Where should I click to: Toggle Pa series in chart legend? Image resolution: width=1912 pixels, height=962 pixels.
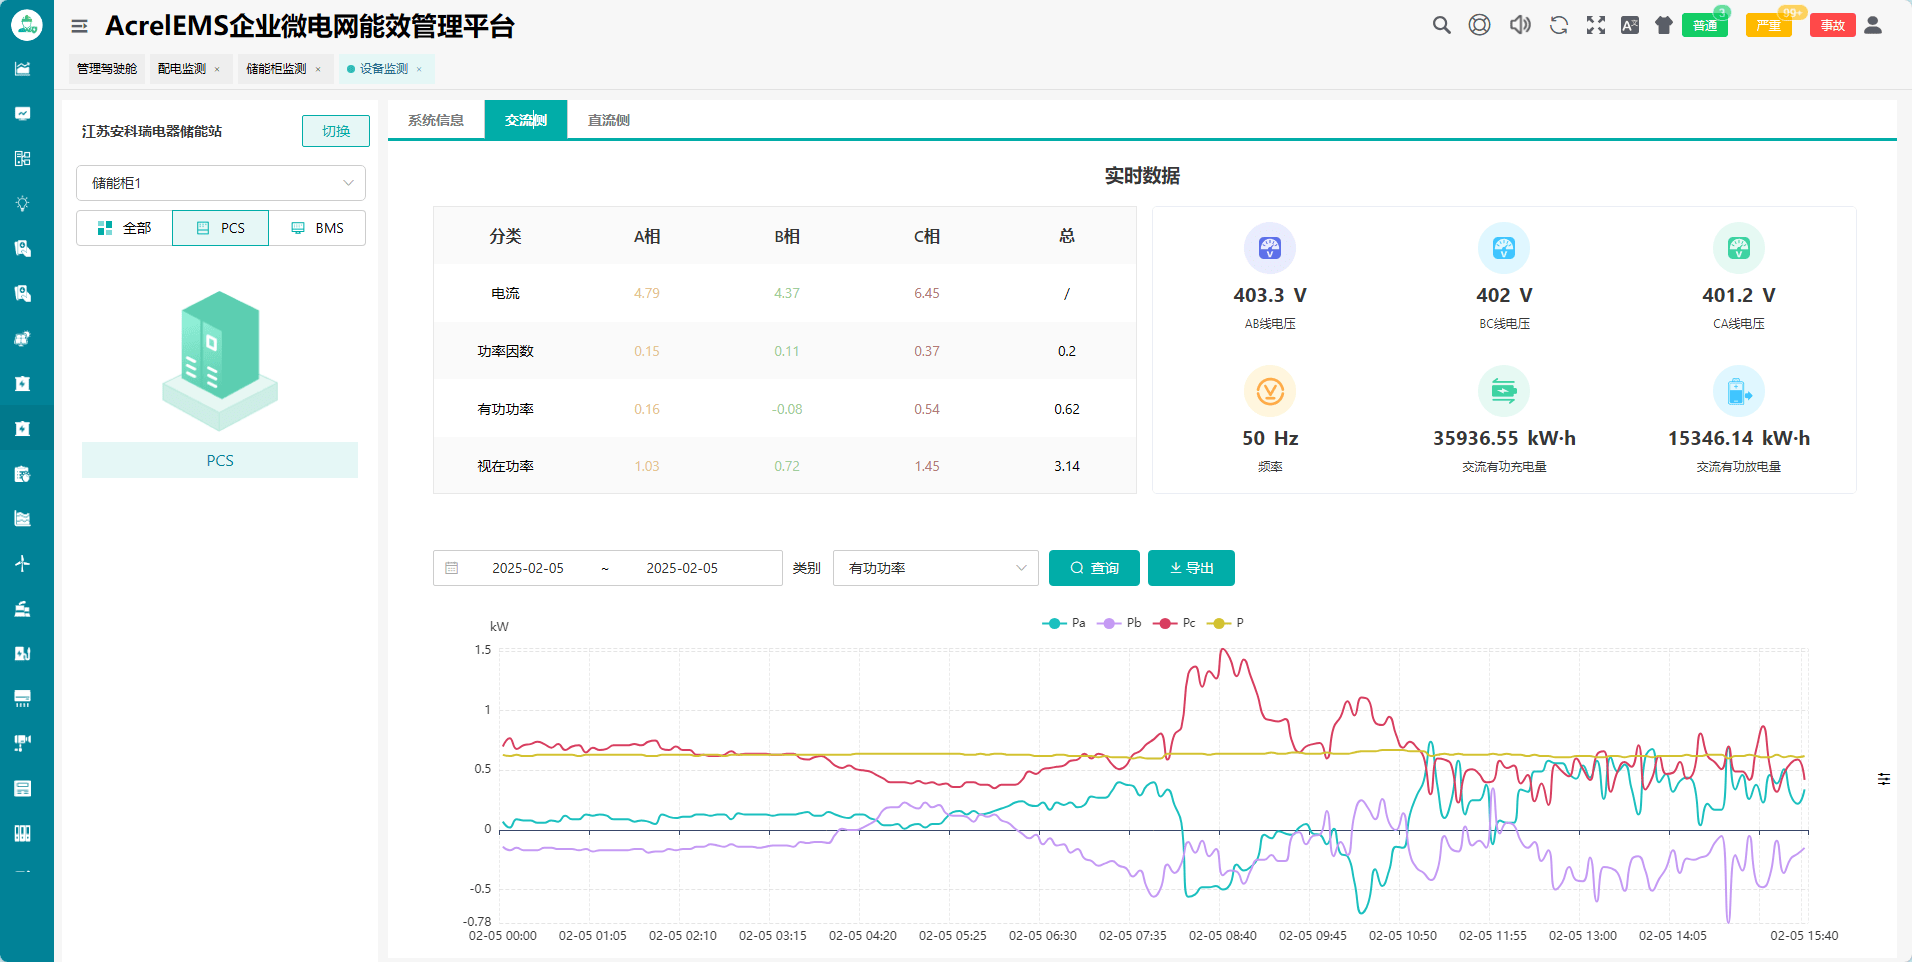pyautogui.click(x=1064, y=623)
